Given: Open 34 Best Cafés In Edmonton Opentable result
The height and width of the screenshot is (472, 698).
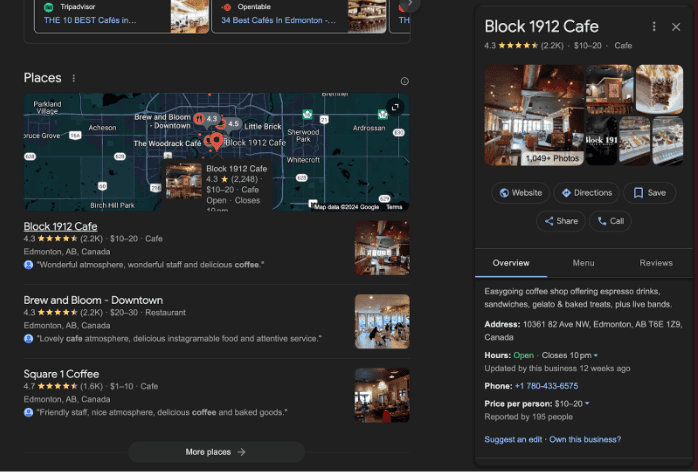Looking at the screenshot, I should point(279,20).
